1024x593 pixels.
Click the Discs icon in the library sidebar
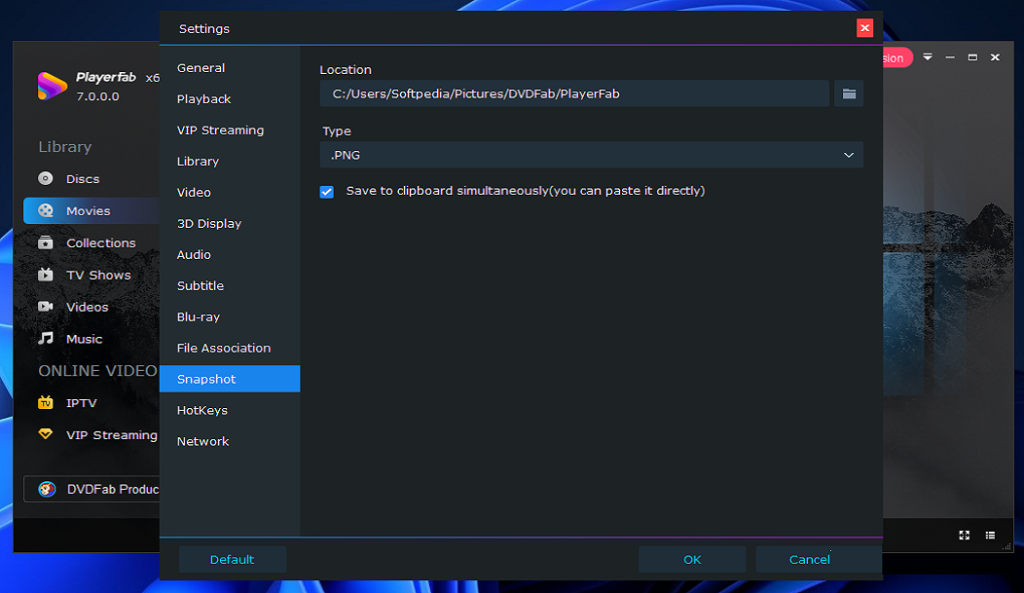pos(45,179)
